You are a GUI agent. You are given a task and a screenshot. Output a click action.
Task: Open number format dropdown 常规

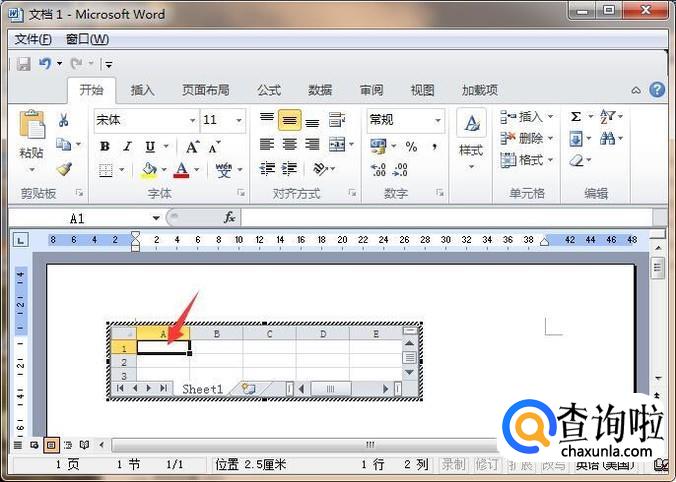point(438,120)
